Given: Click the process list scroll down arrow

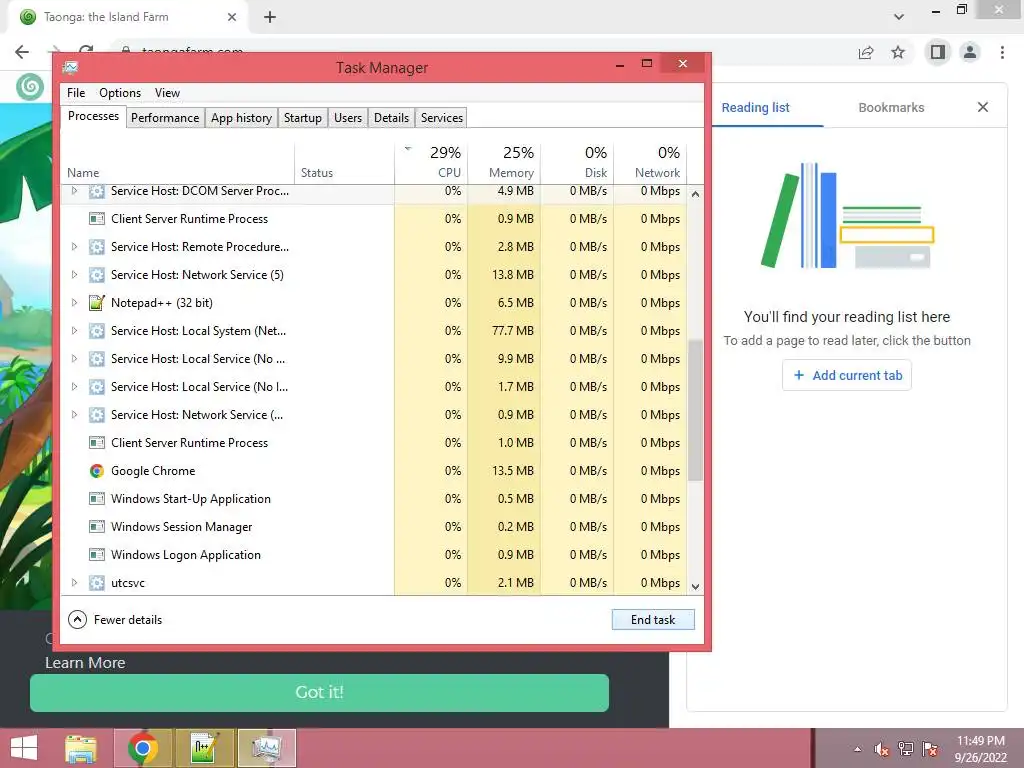Looking at the screenshot, I should [696, 586].
